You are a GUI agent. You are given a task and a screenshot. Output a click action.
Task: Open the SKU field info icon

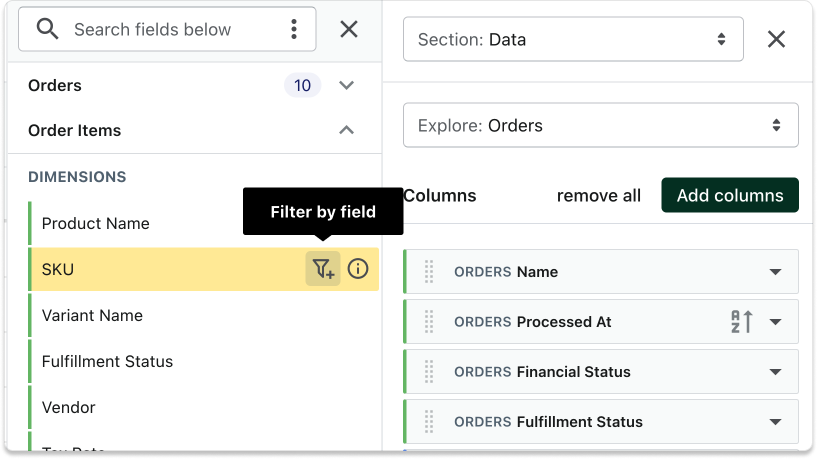click(358, 269)
